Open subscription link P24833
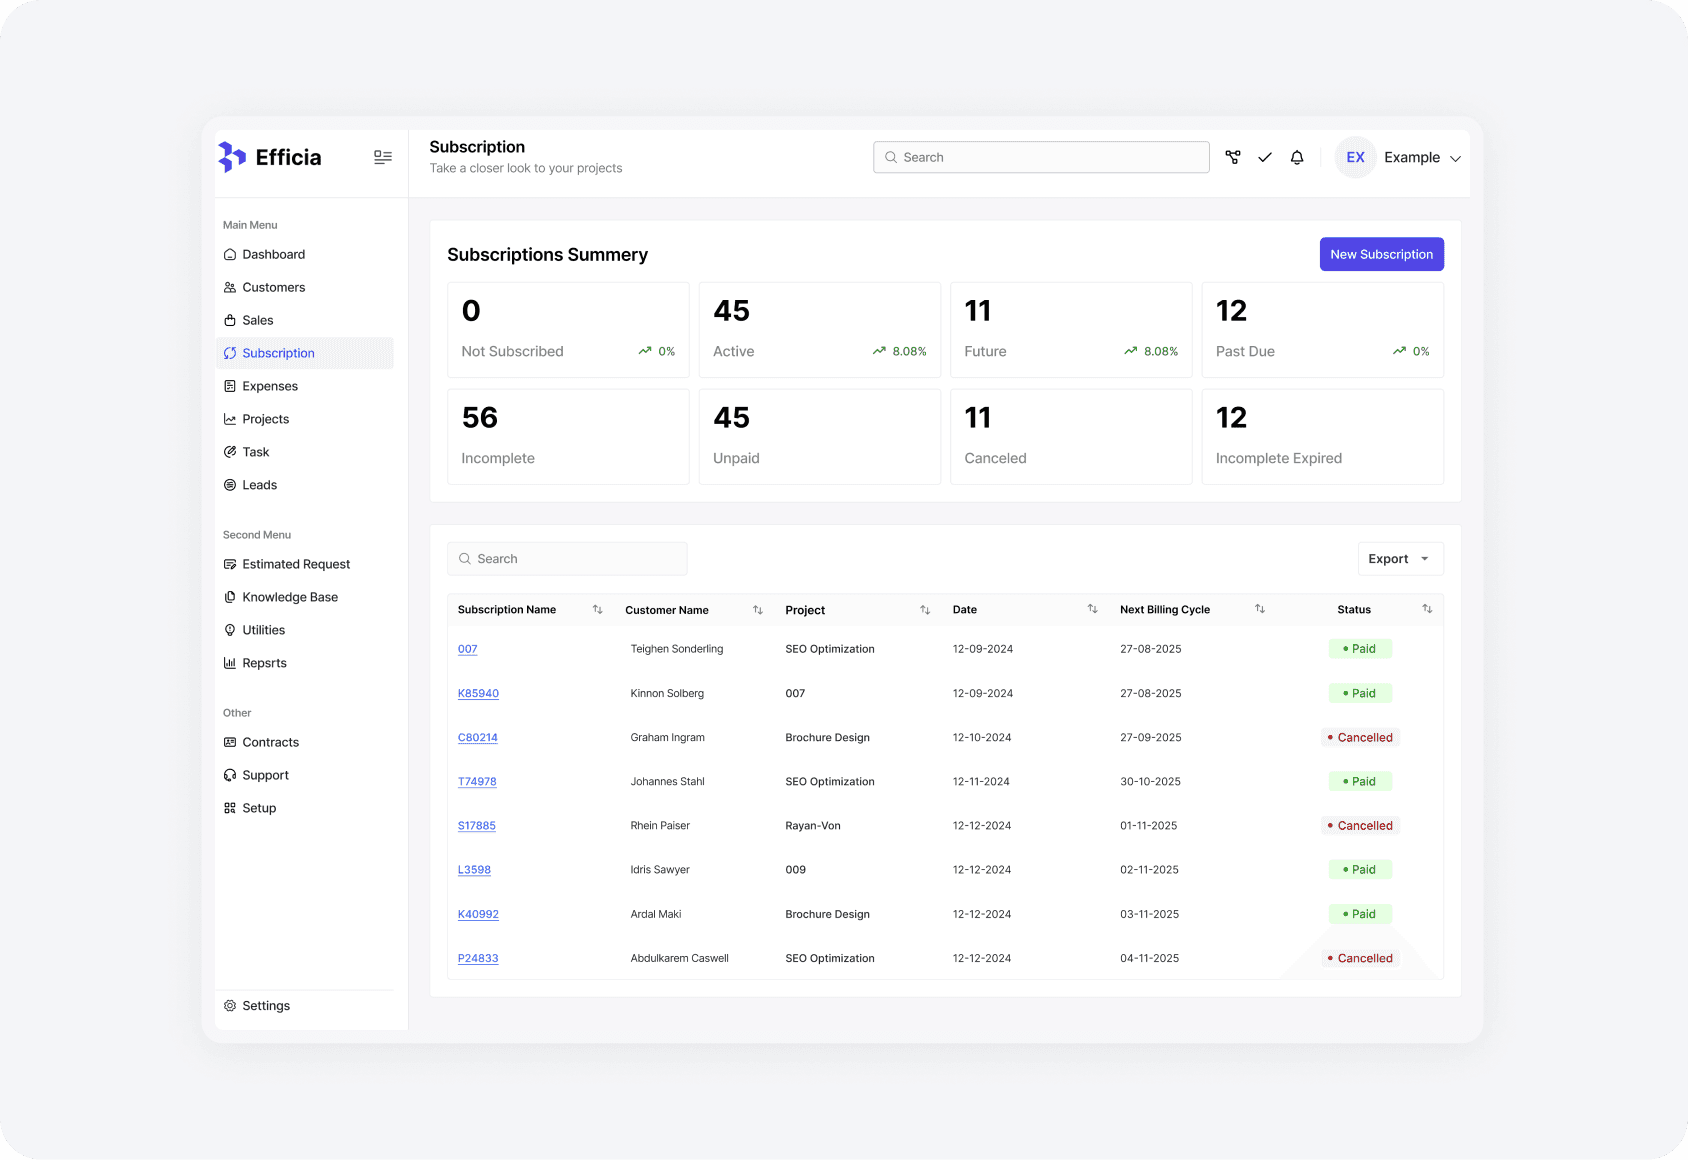The width and height of the screenshot is (1688, 1160). pyautogui.click(x=478, y=958)
